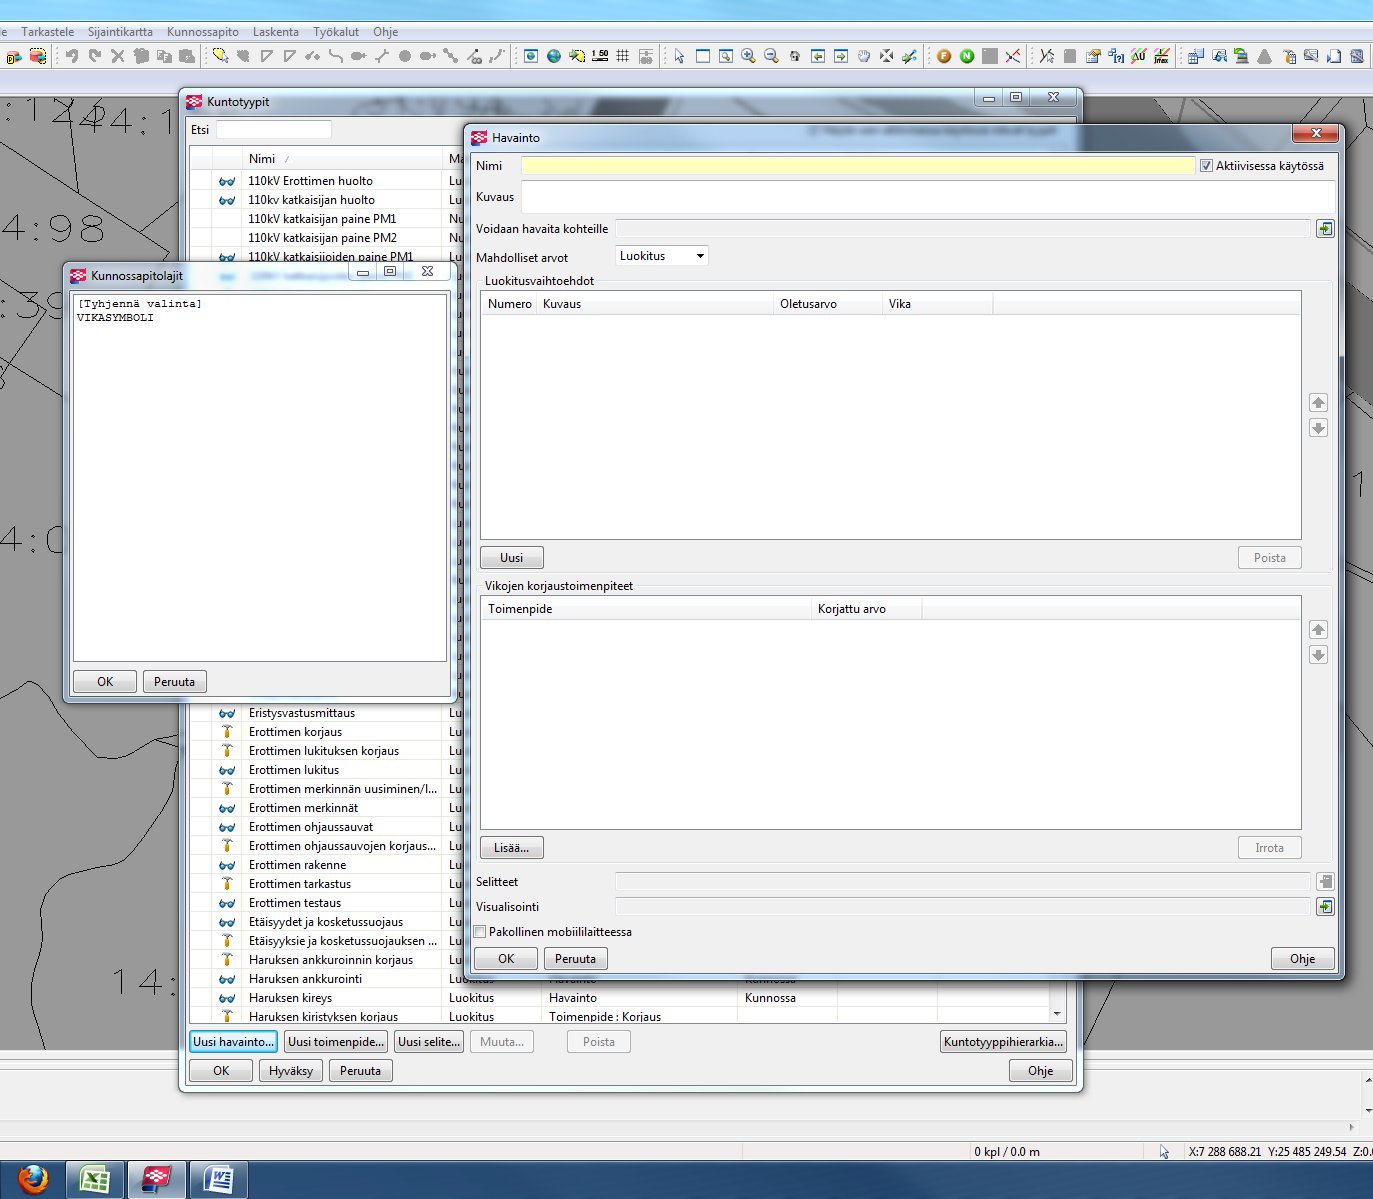Click the undo arrow in the toolbar

[x=72, y=56]
